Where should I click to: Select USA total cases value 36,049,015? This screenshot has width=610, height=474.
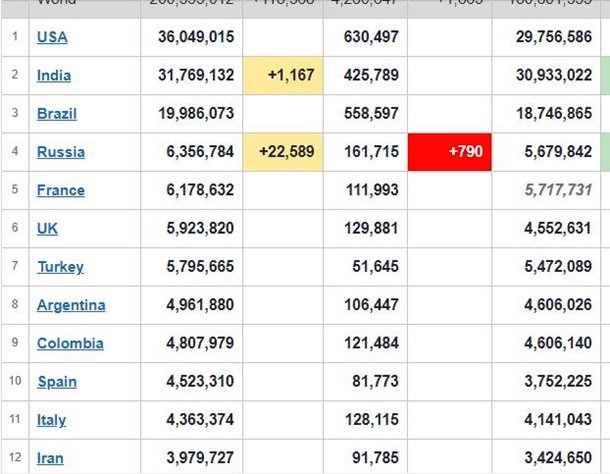196,38
